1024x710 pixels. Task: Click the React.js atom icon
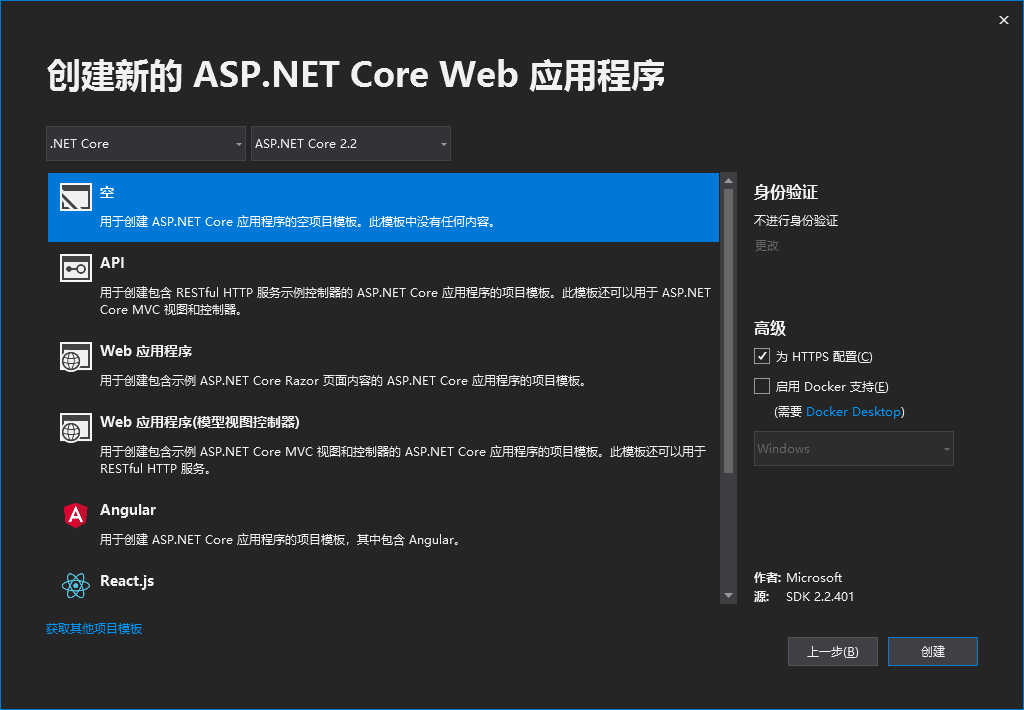(76, 585)
